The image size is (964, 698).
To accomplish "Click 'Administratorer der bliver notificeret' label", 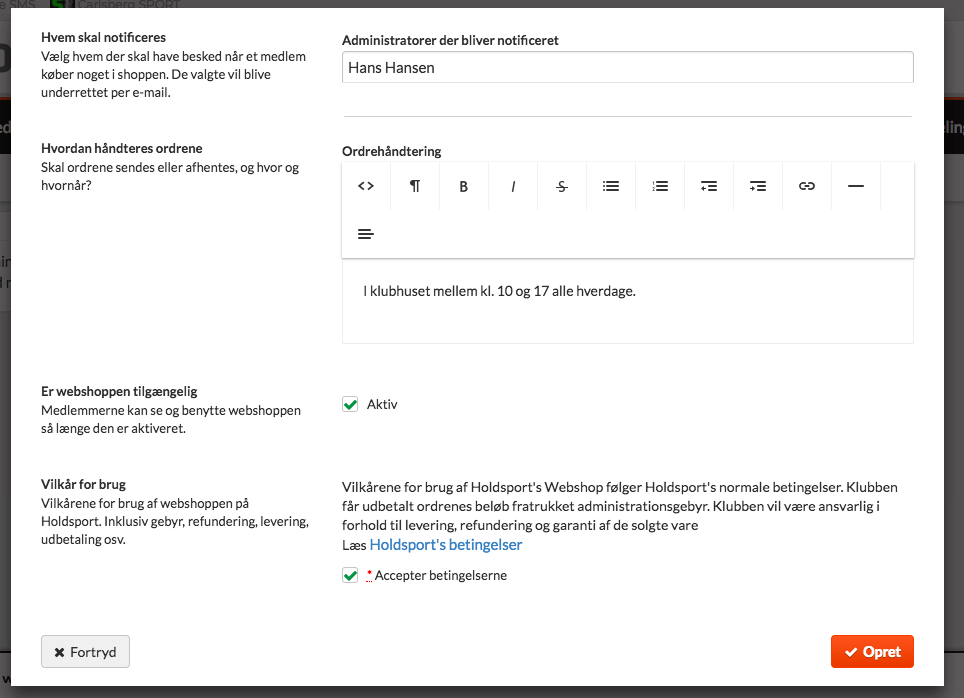I will (x=450, y=41).
